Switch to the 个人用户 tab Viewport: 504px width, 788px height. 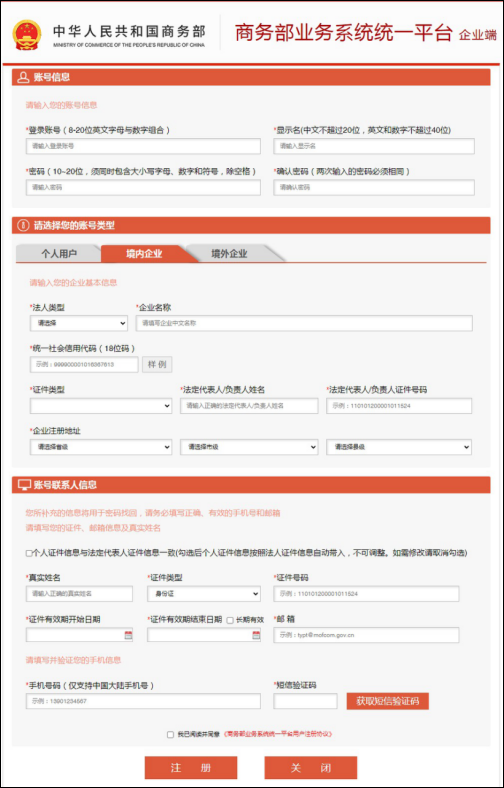point(59,254)
